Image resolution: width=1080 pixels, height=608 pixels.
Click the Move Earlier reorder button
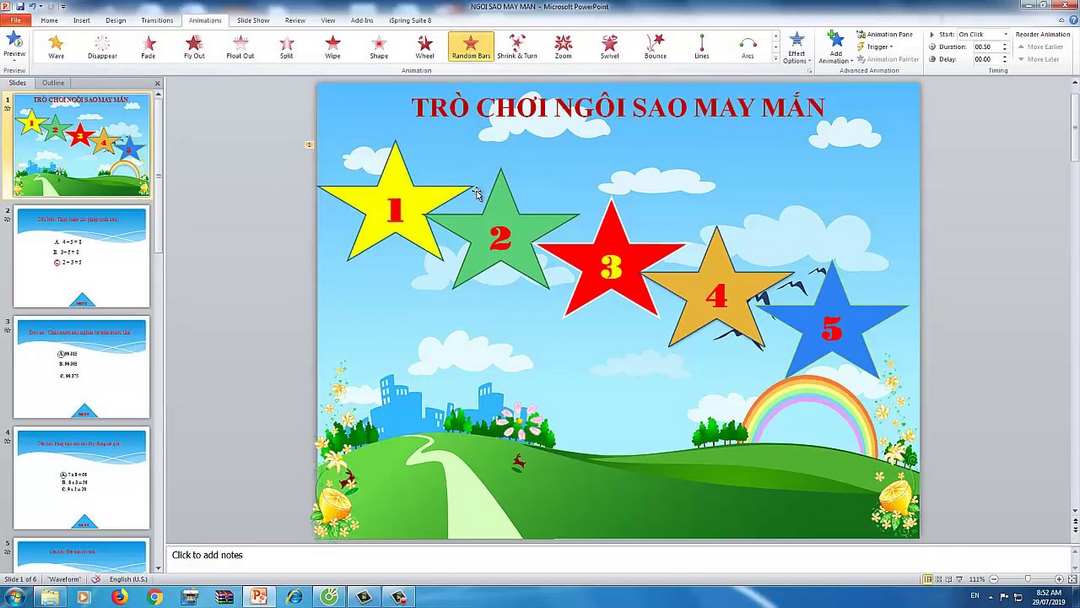pos(1040,47)
